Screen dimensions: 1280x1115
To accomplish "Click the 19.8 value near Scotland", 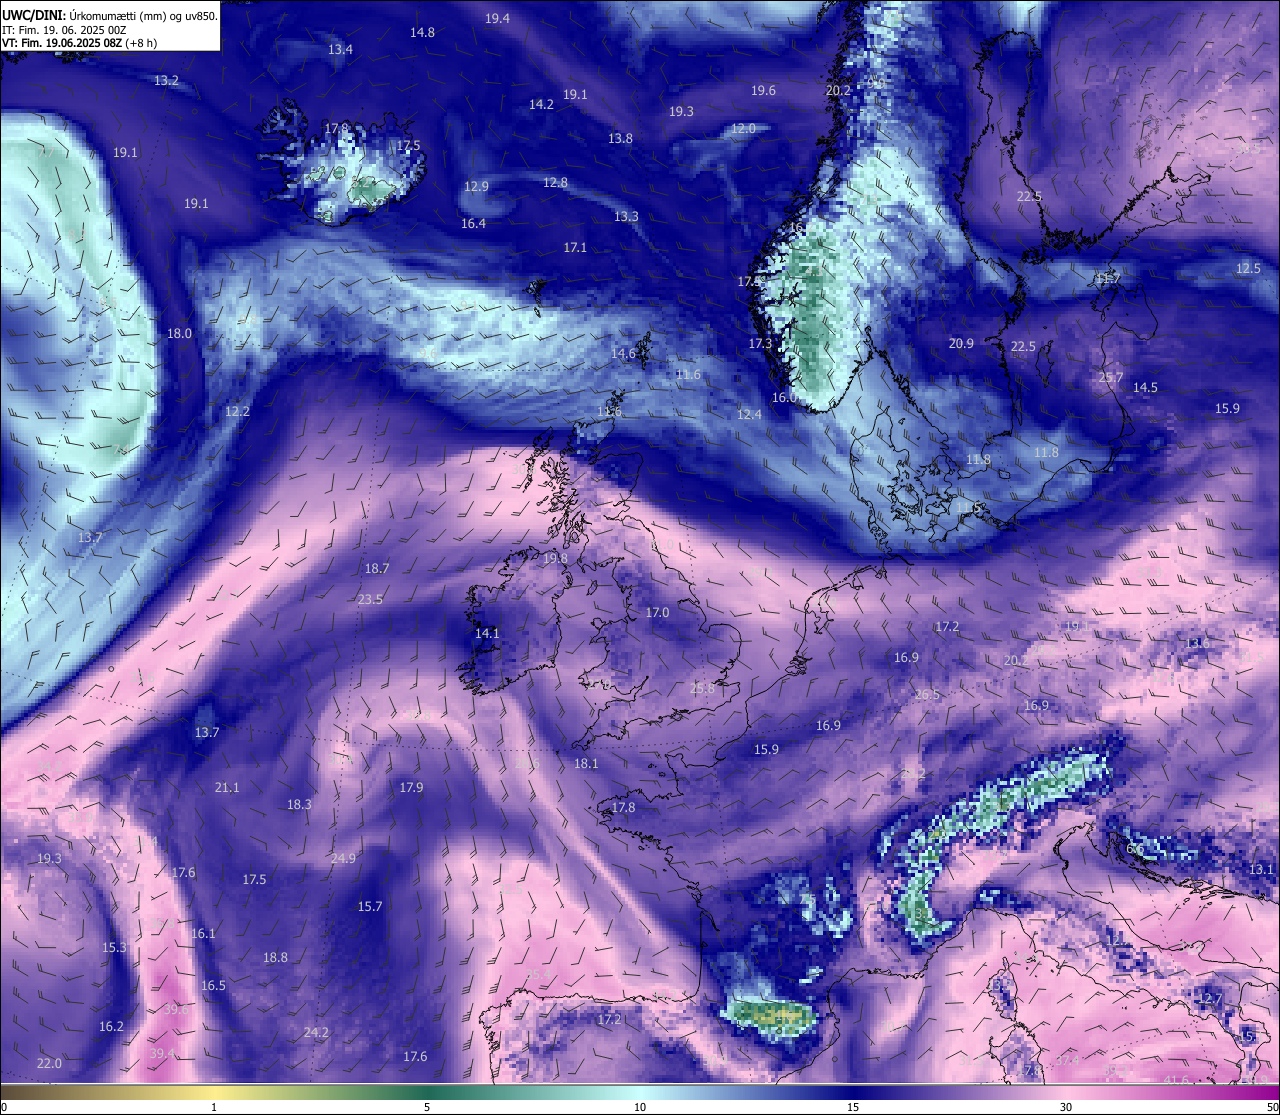I will (x=555, y=559).
